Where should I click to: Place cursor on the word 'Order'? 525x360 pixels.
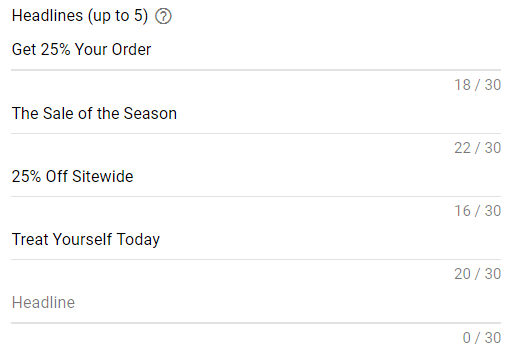pos(131,50)
